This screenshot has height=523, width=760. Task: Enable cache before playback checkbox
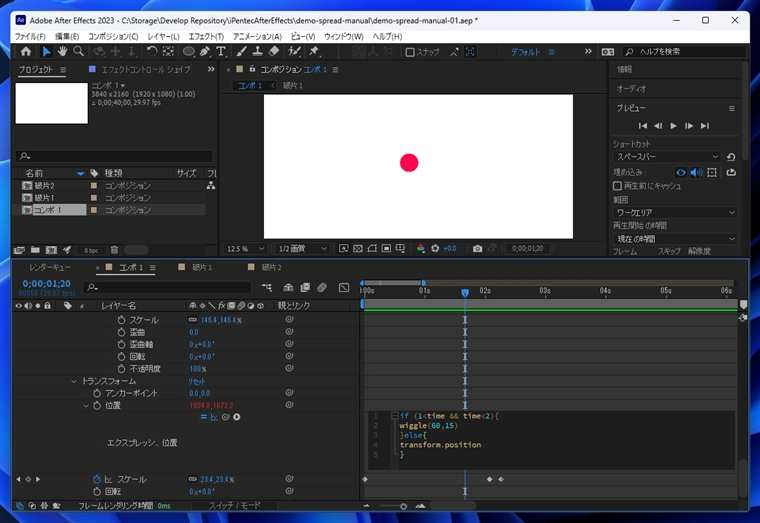point(617,186)
